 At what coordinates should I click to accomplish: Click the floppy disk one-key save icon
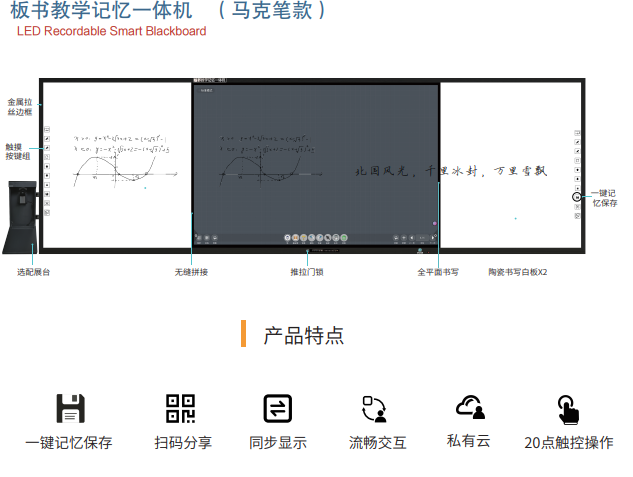pyautogui.click(x=69, y=408)
